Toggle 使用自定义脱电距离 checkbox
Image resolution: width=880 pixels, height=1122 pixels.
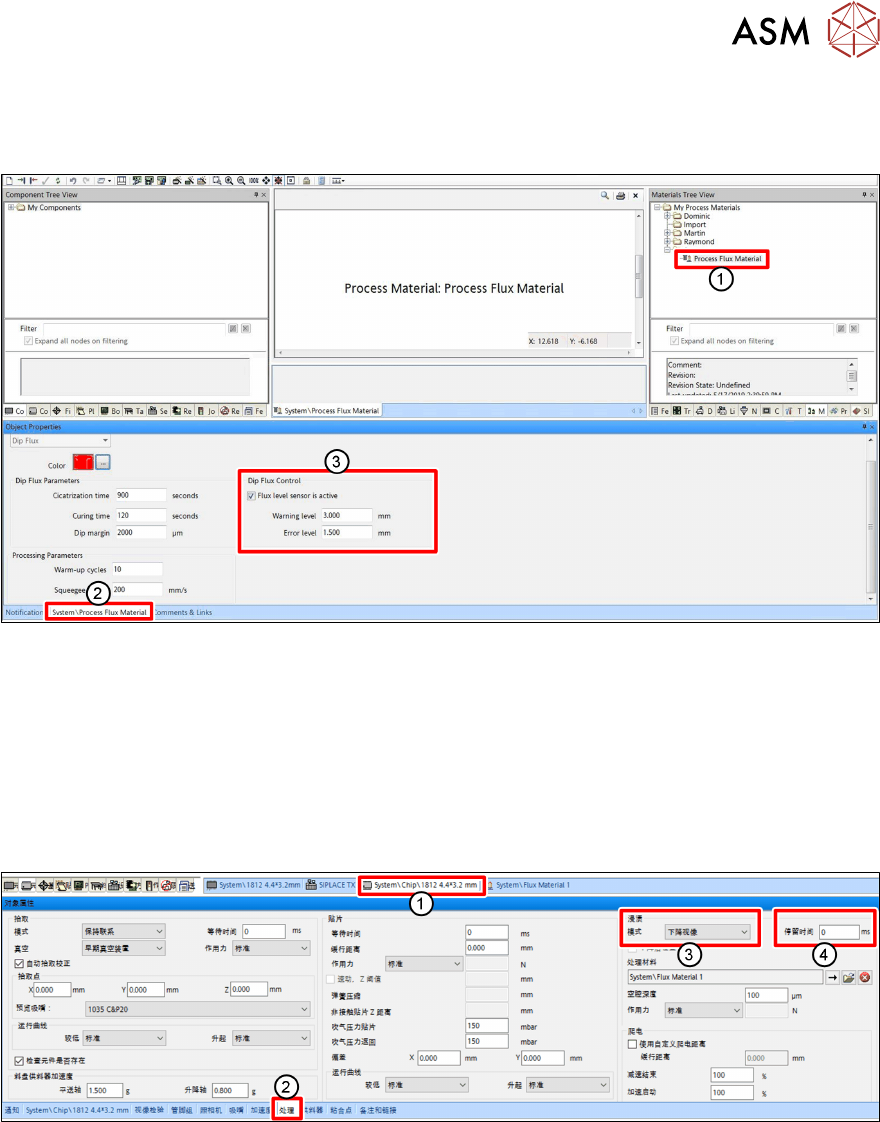tap(632, 1044)
